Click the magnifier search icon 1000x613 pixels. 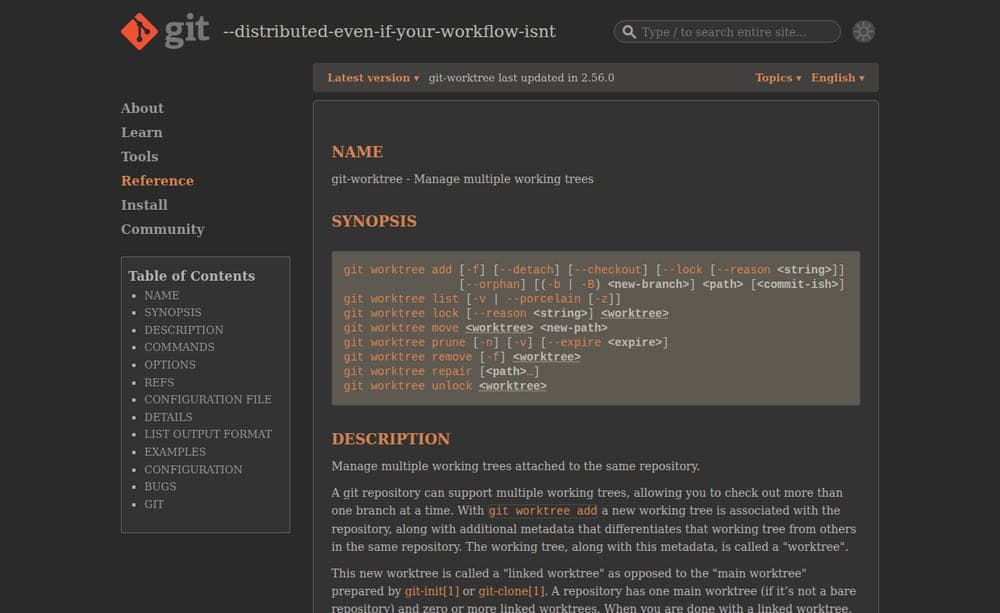click(629, 32)
